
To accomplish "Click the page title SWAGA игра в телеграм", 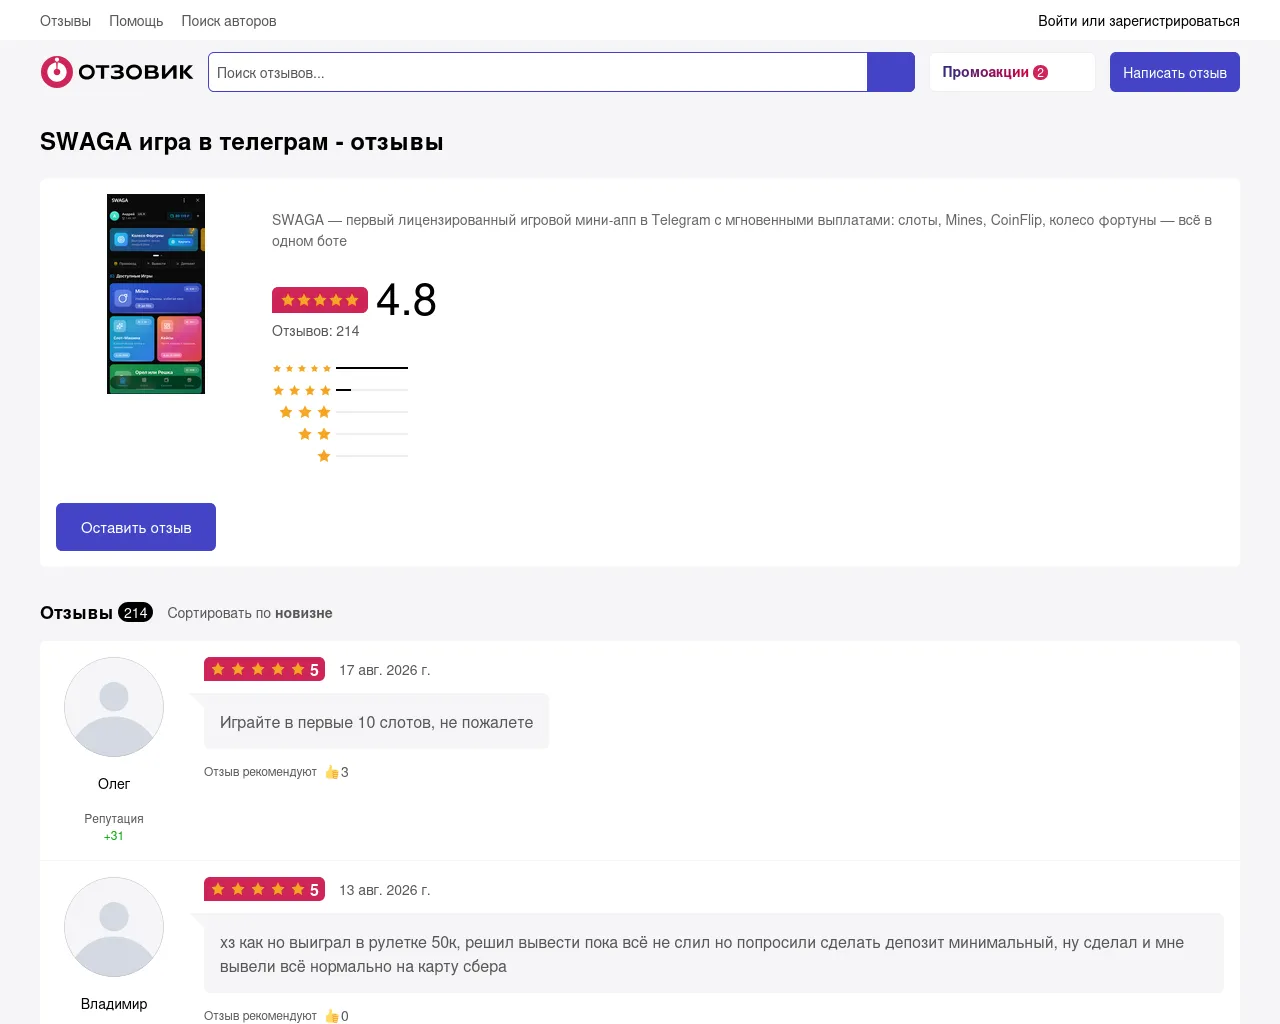I will (x=242, y=142).
